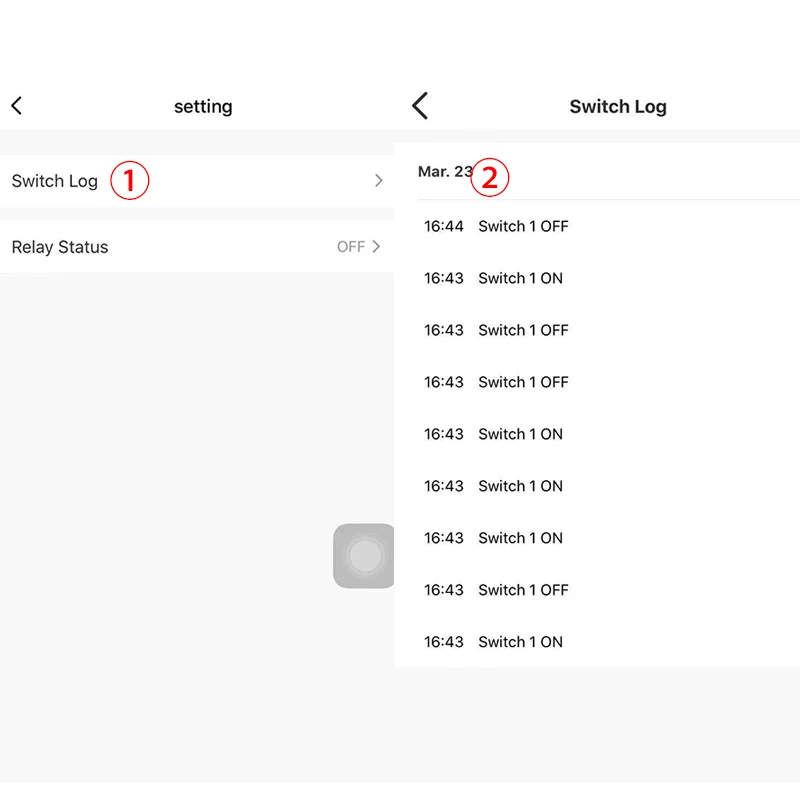Click the OFF value of Relay Status

tap(351, 247)
